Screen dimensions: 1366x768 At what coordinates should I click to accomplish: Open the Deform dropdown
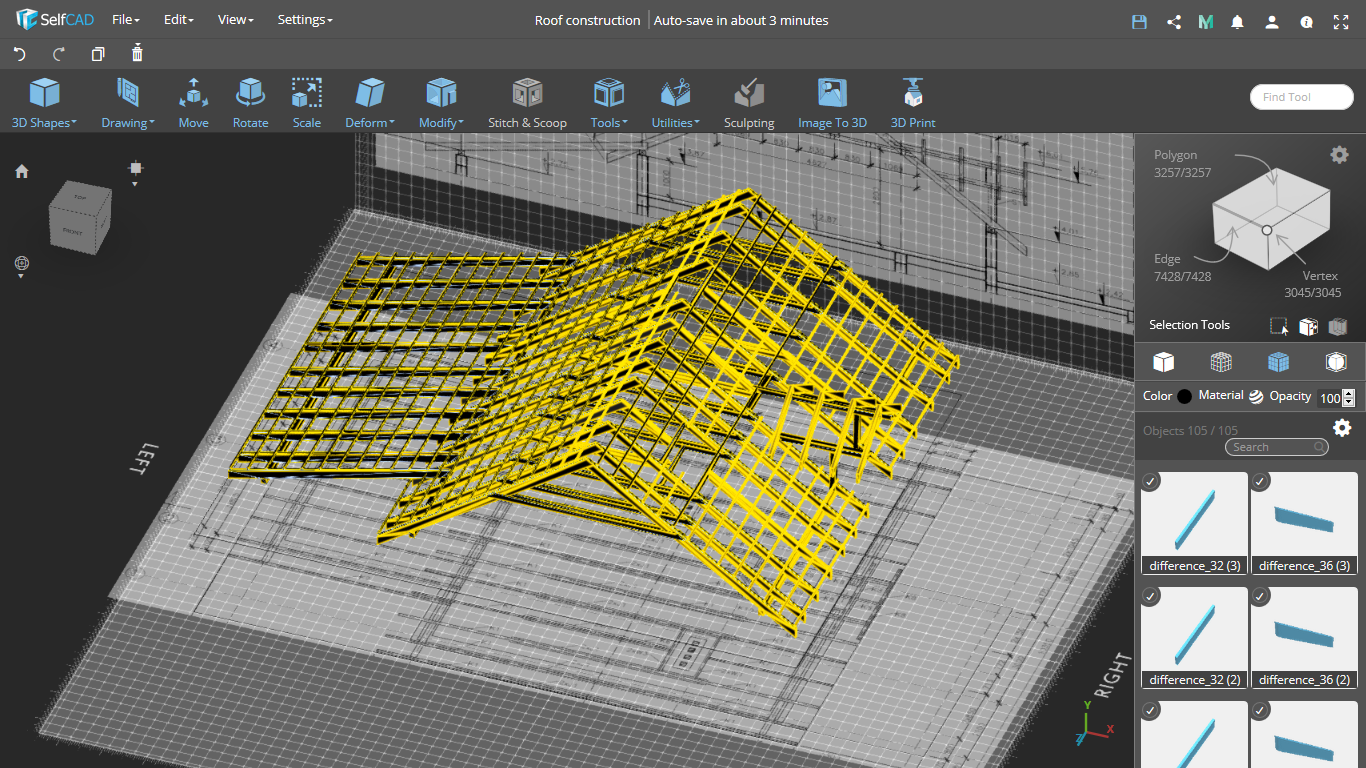tap(370, 104)
